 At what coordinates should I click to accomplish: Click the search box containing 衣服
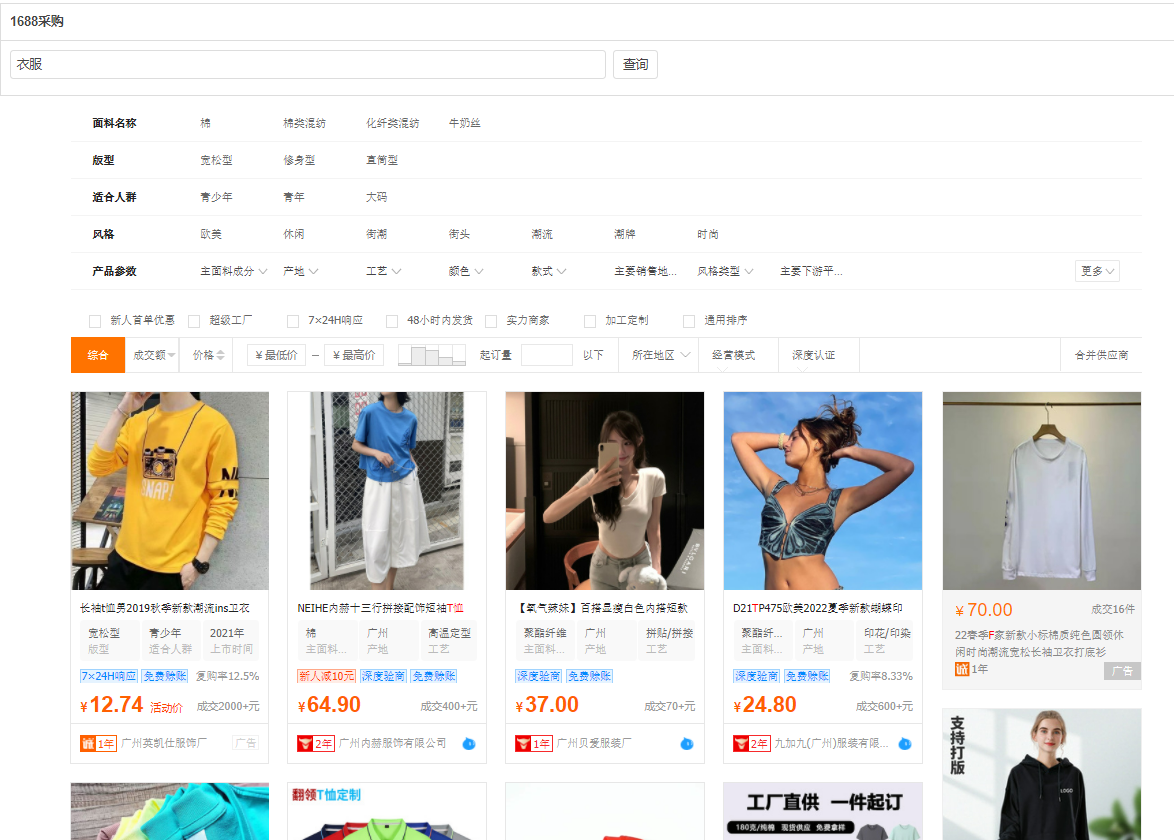308,64
